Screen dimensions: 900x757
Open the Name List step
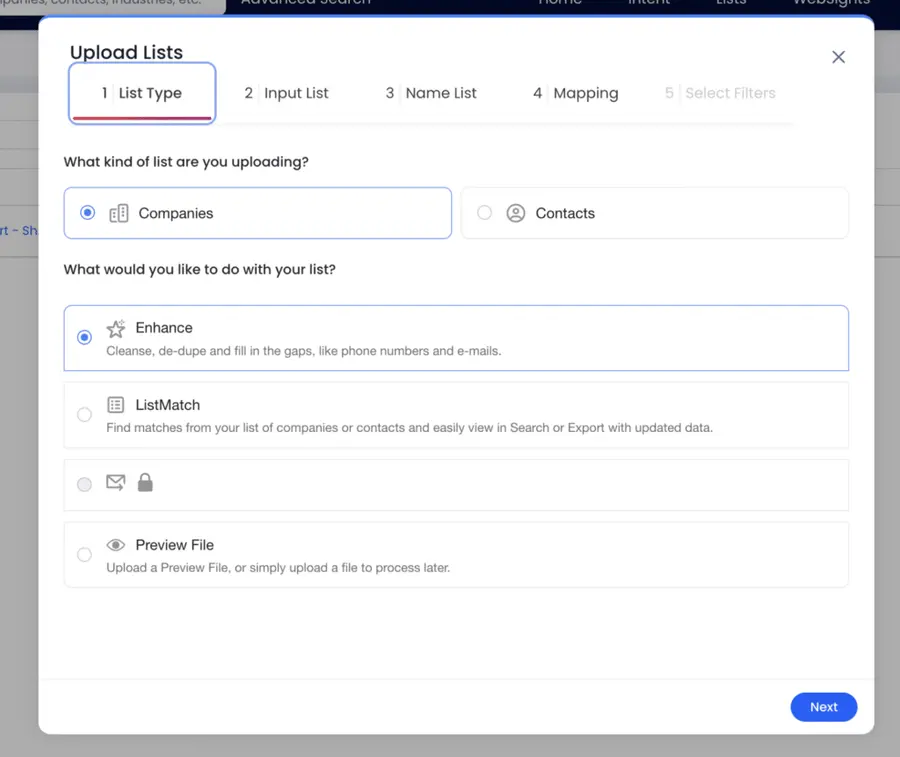tap(430, 93)
